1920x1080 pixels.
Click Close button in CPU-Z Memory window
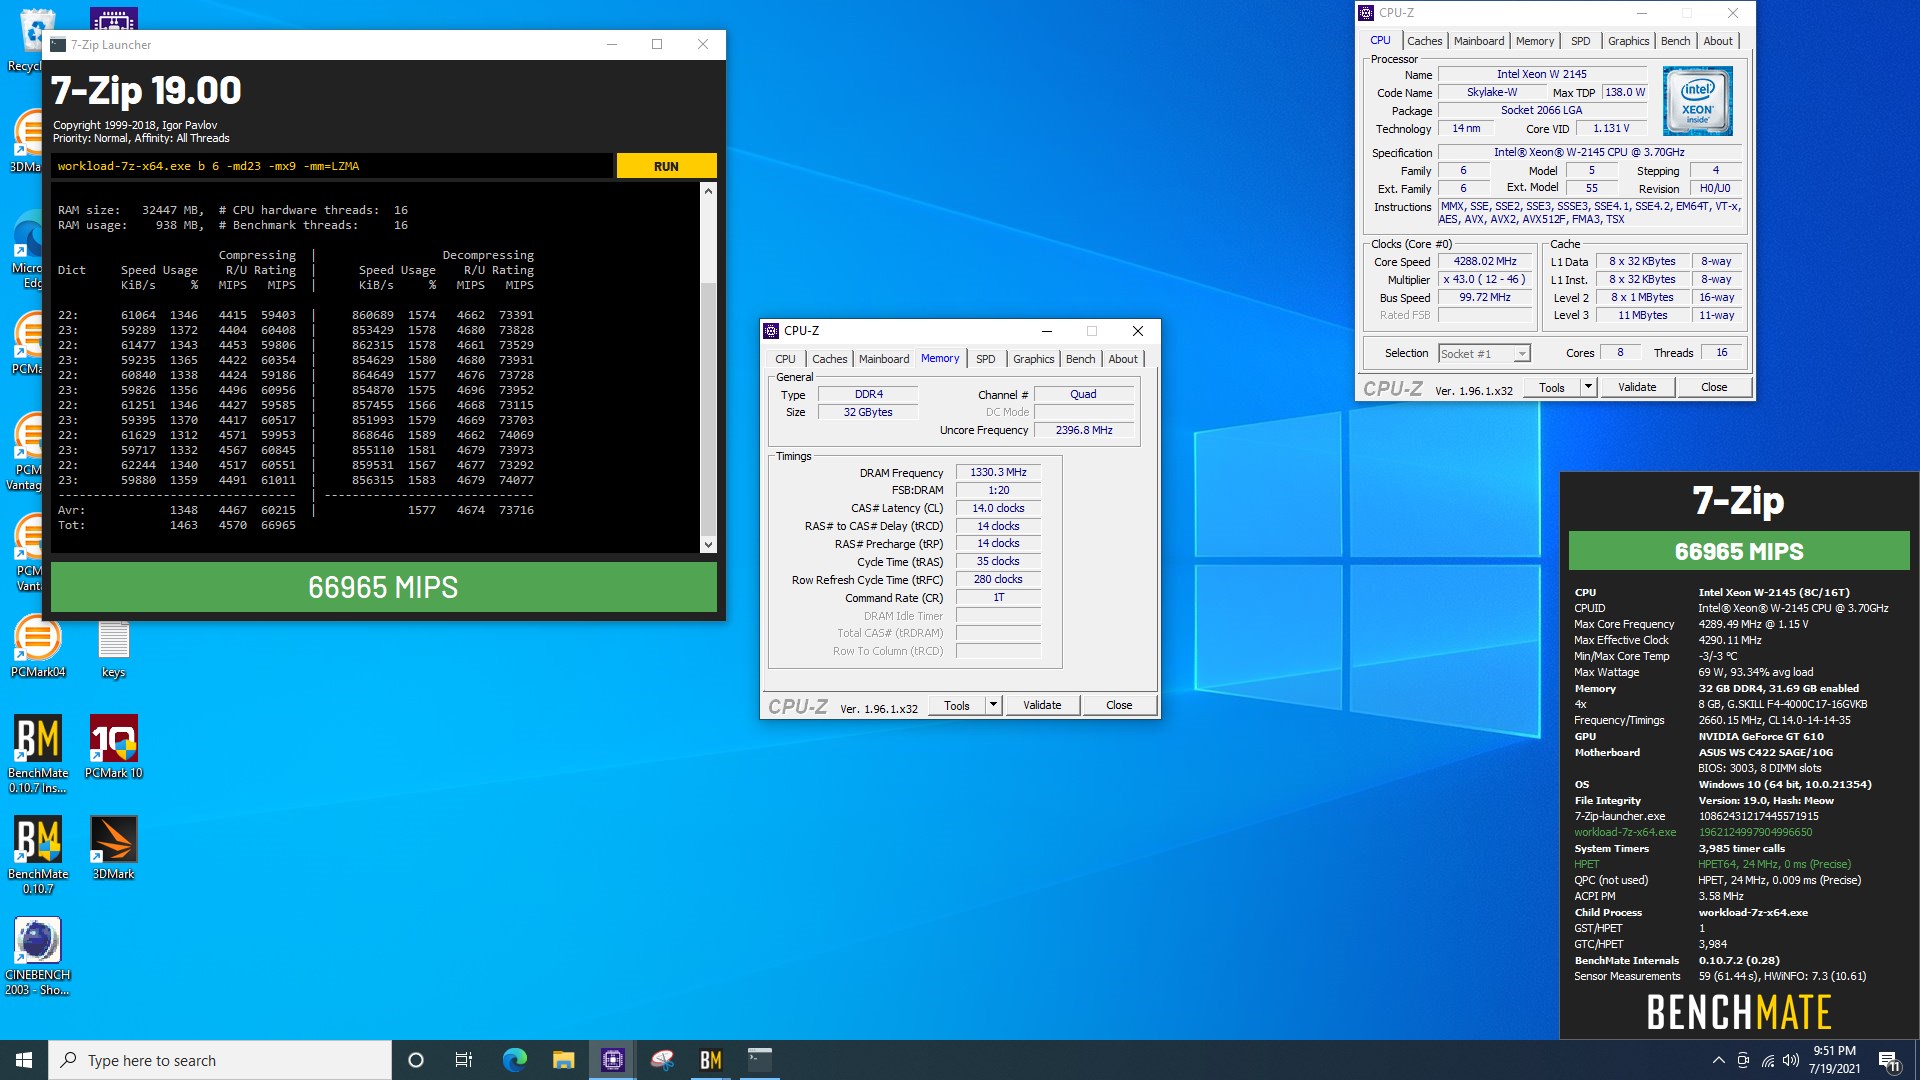(1118, 705)
